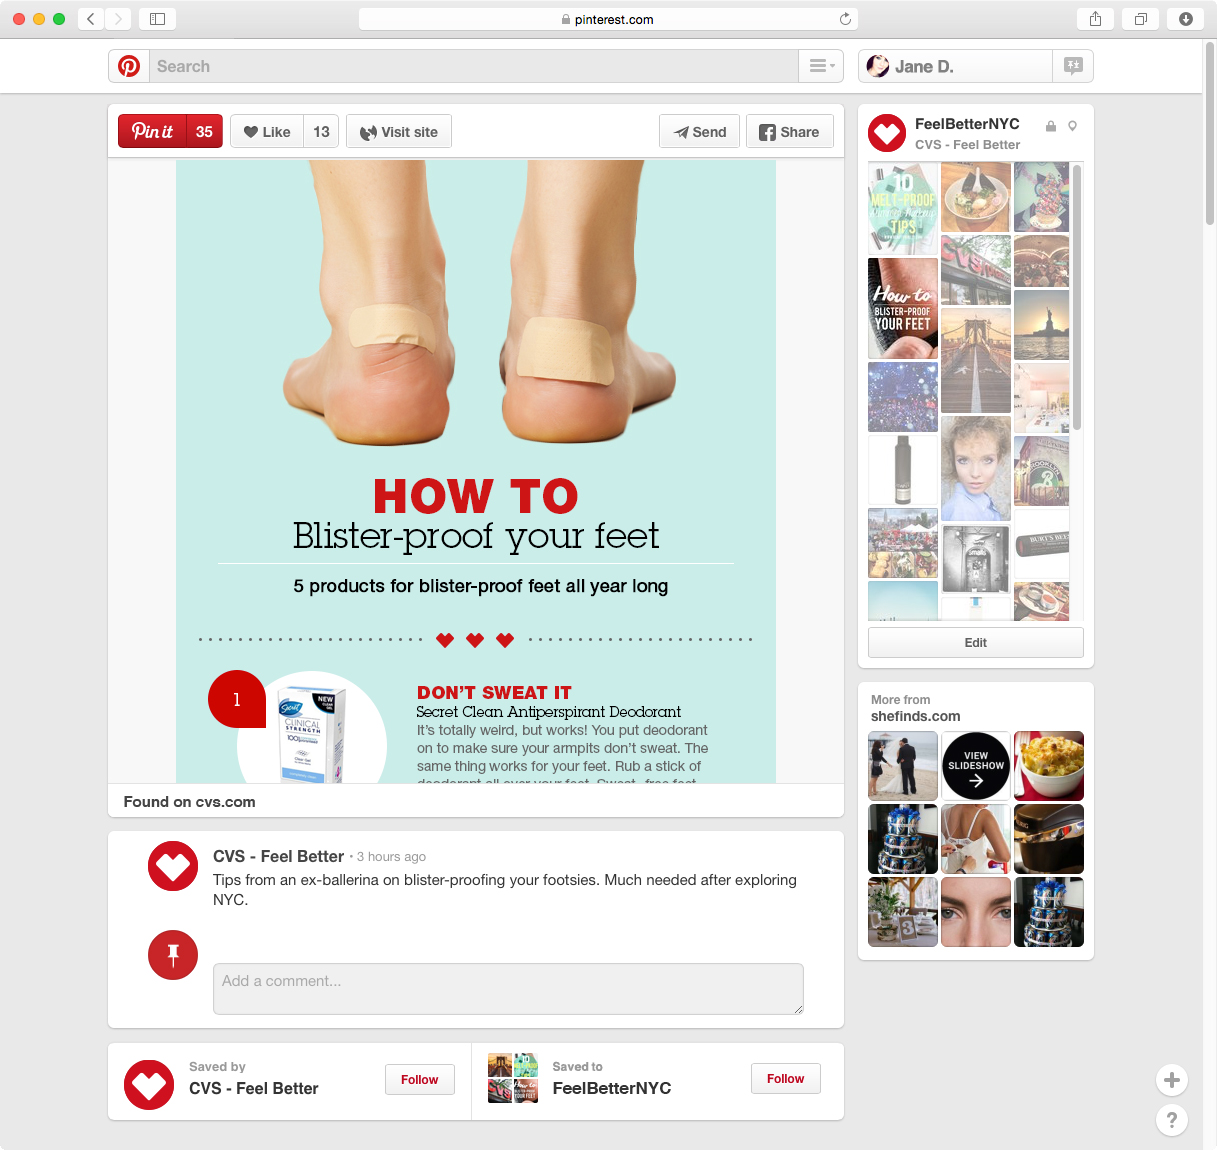Click the board lock icon
This screenshot has width=1217, height=1150.
pos(1051,126)
